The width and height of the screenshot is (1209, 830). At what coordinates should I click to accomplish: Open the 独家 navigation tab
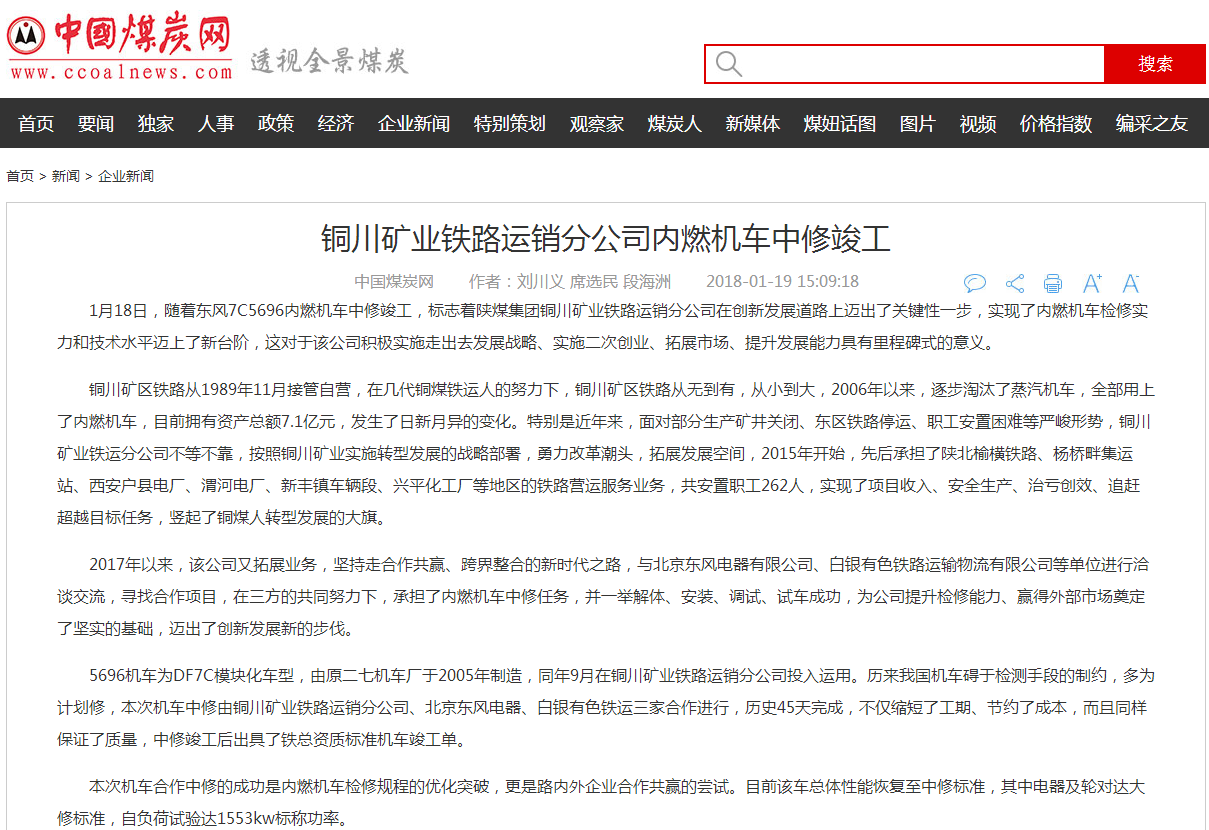pyautogui.click(x=156, y=124)
